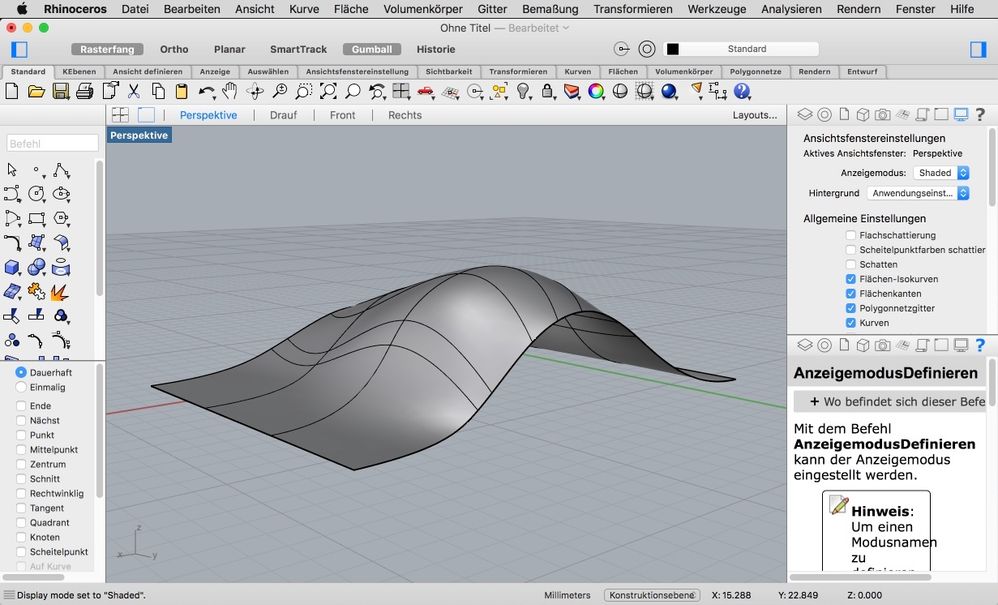Open the Lock objects padlock icon
The height and width of the screenshot is (605, 998).
coord(548,92)
